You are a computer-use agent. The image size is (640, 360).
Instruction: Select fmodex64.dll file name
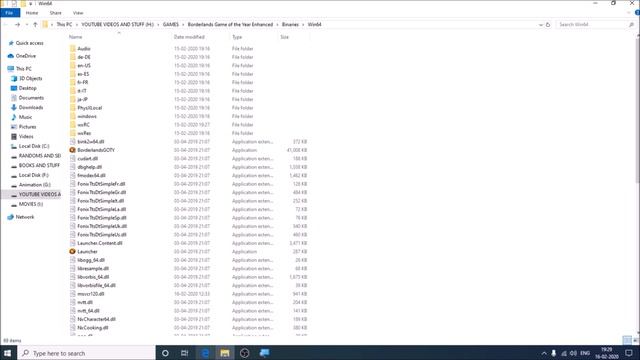91,176
